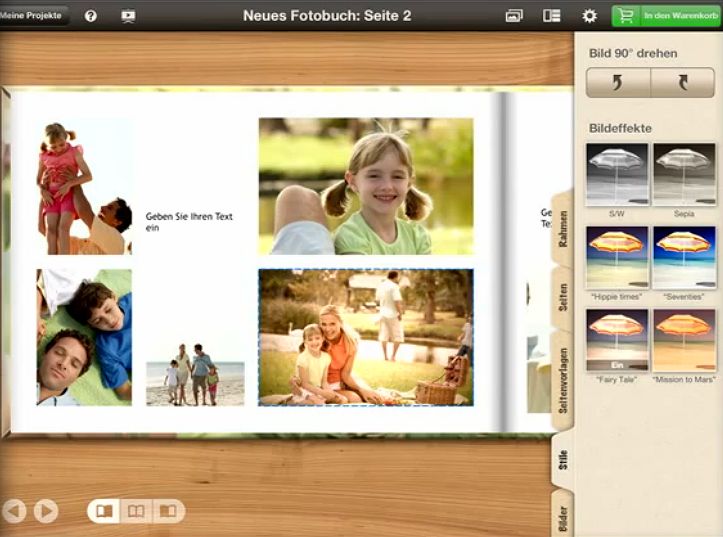Apply the "Hippie times" image effect
Image resolution: width=723 pixels, height=537 pixels.
[617, 258]
